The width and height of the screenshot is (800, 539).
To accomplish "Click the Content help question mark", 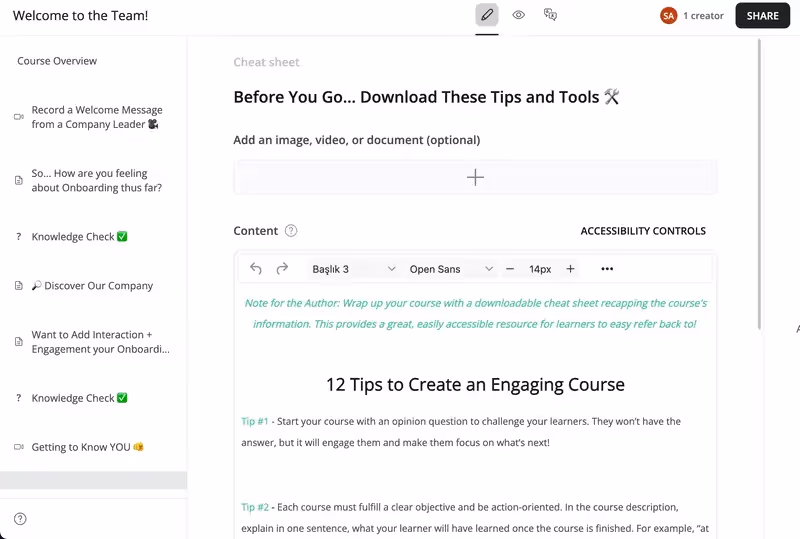I will [291, 231].
